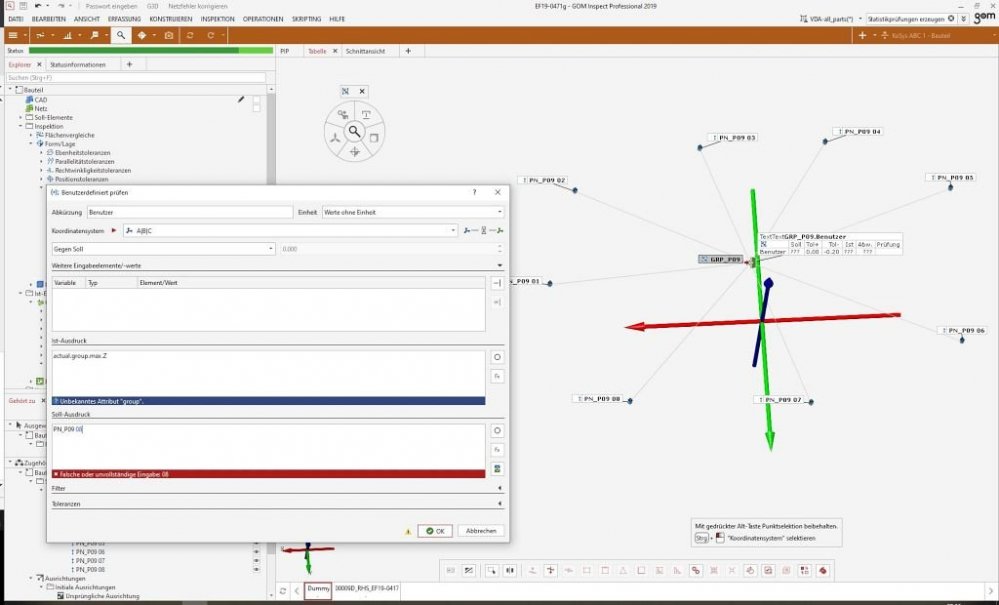The image size is (999, 605).
Task: Open the Einheit dropdown
Action: 412,212
